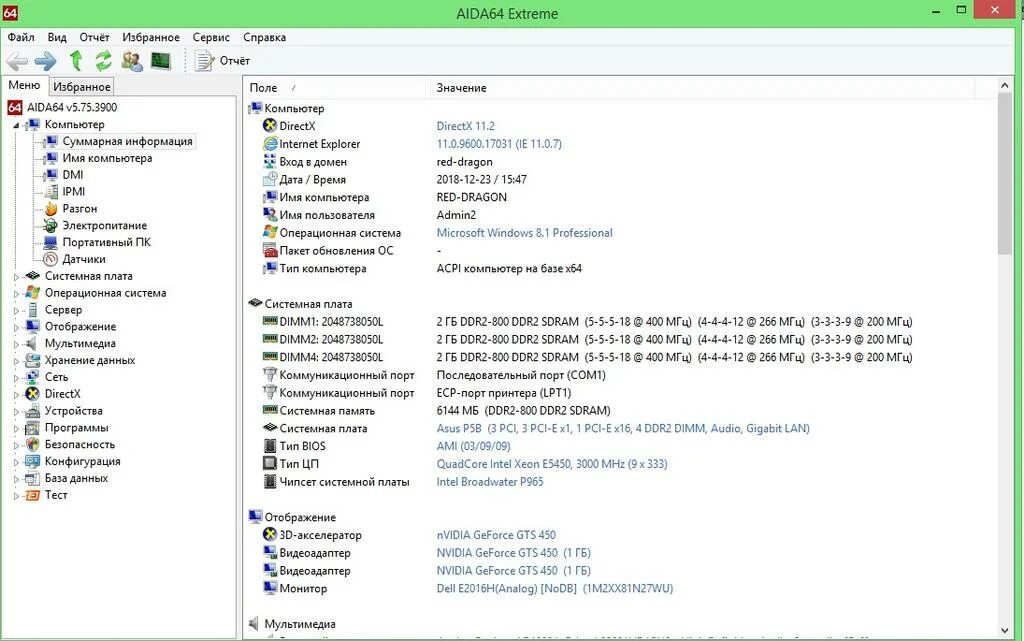1024x641 pixels.
Task: Click the Безопасность shield icon
Action: point(33,445)
